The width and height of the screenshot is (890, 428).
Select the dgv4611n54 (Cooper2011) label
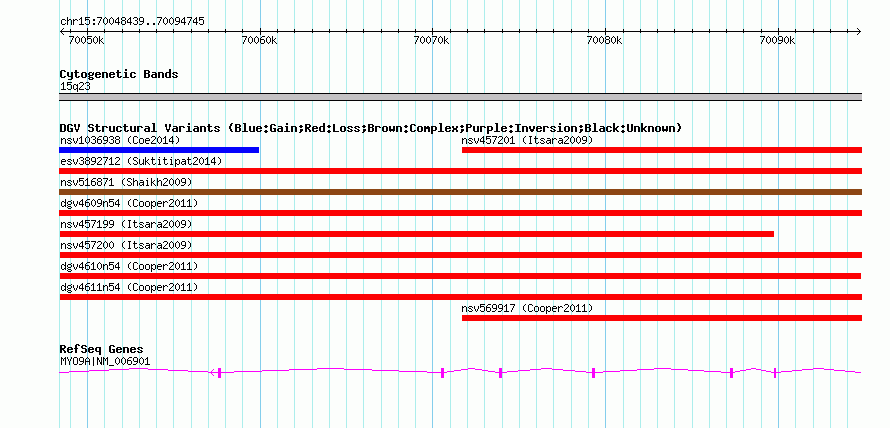[x=129, y=287]
